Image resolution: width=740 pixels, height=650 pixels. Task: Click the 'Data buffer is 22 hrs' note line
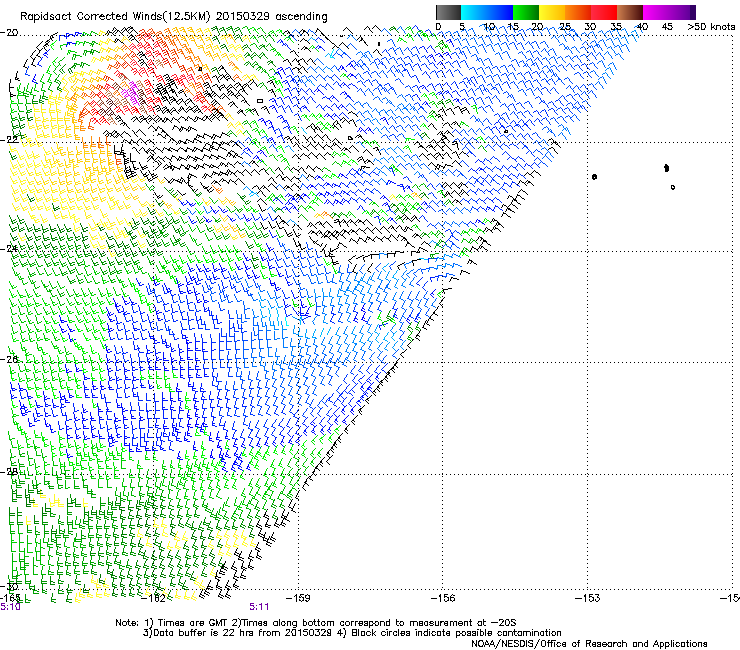tap(352, 633)
